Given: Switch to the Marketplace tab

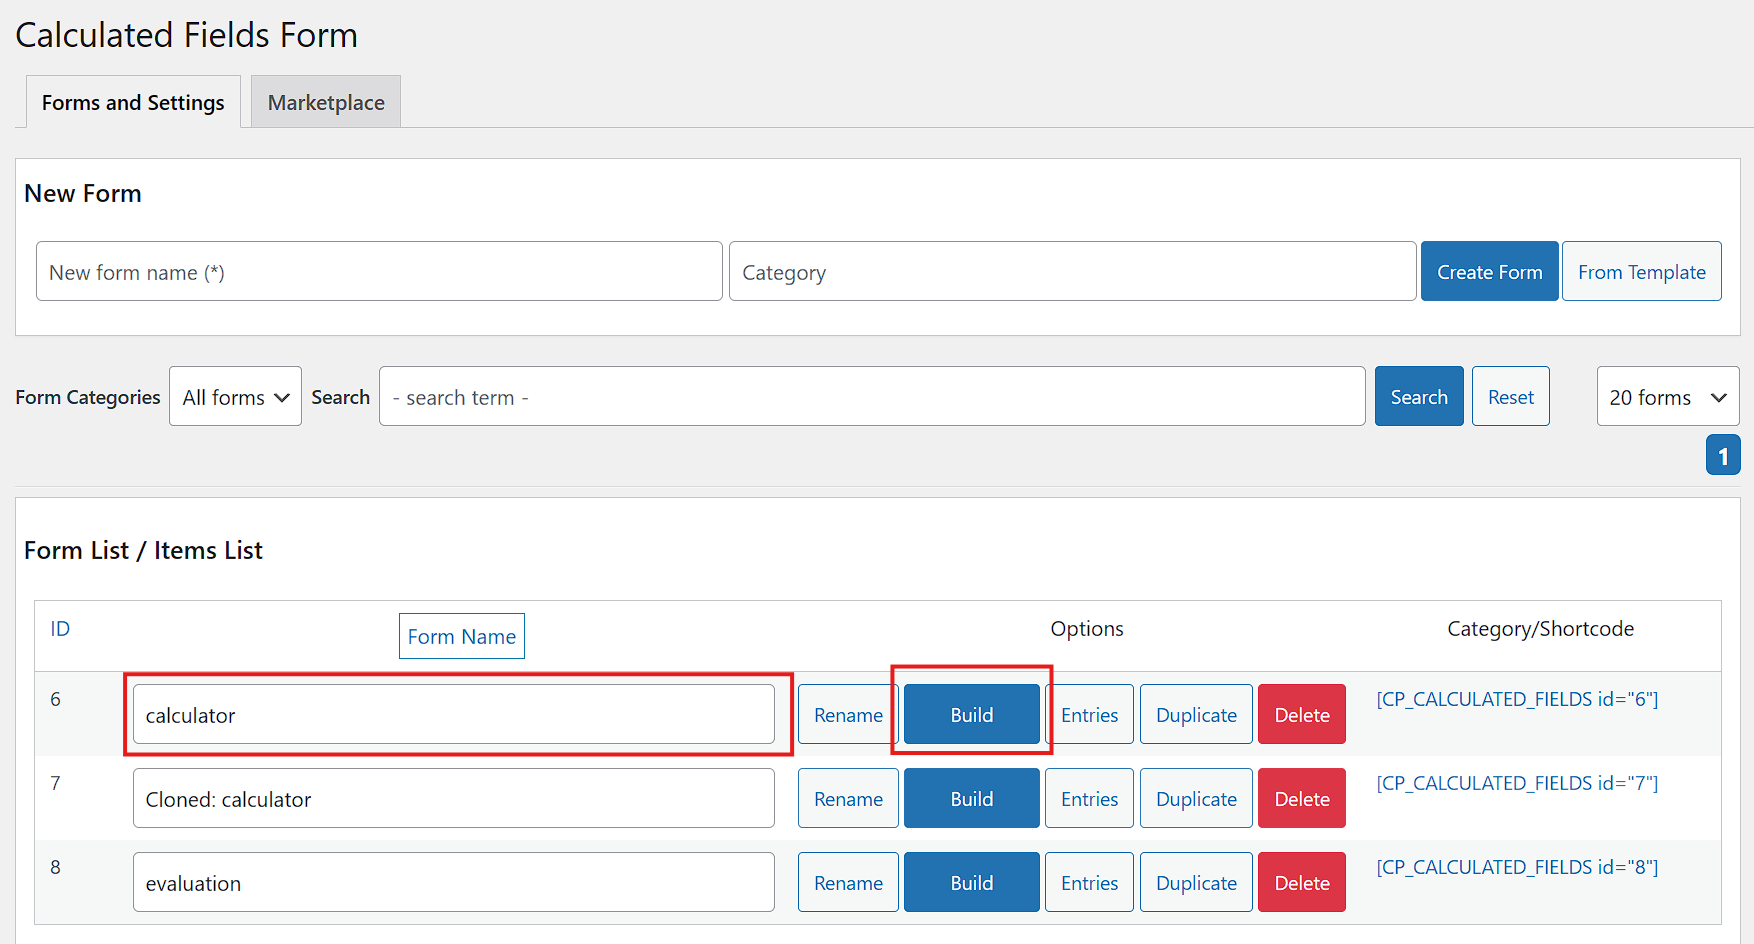Looking at the screenshot, I should [326, 103].
